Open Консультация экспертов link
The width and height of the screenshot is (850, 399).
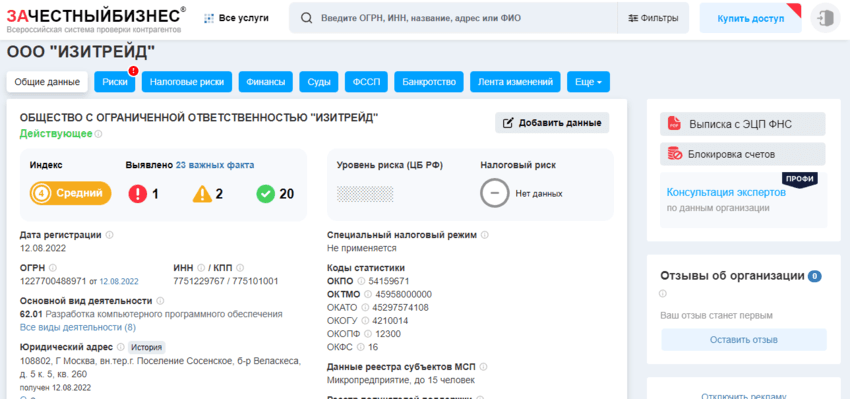726,192
